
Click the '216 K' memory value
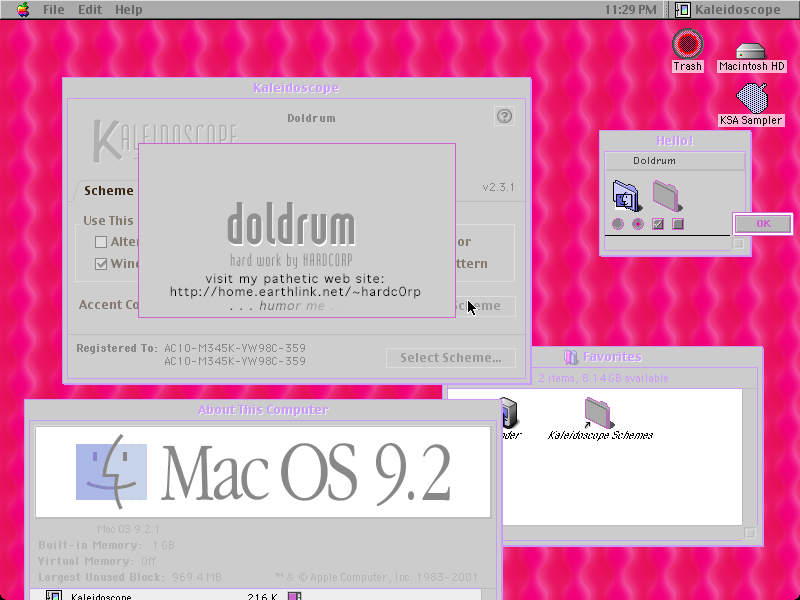262,596
